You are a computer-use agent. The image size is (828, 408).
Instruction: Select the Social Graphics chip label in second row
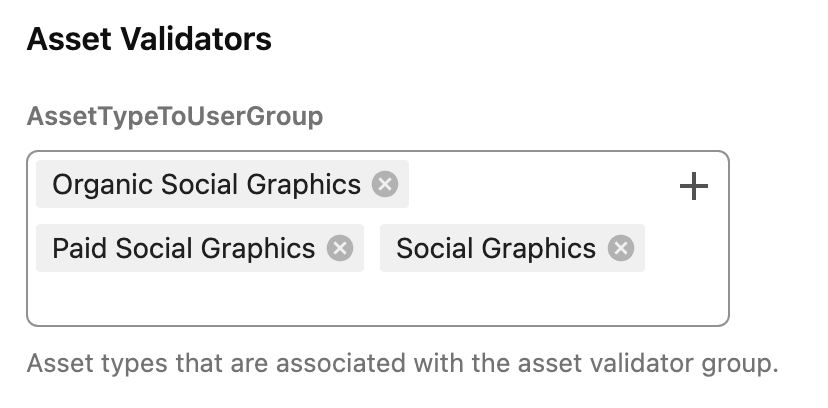pyautogui.click(x=495, y=249)
